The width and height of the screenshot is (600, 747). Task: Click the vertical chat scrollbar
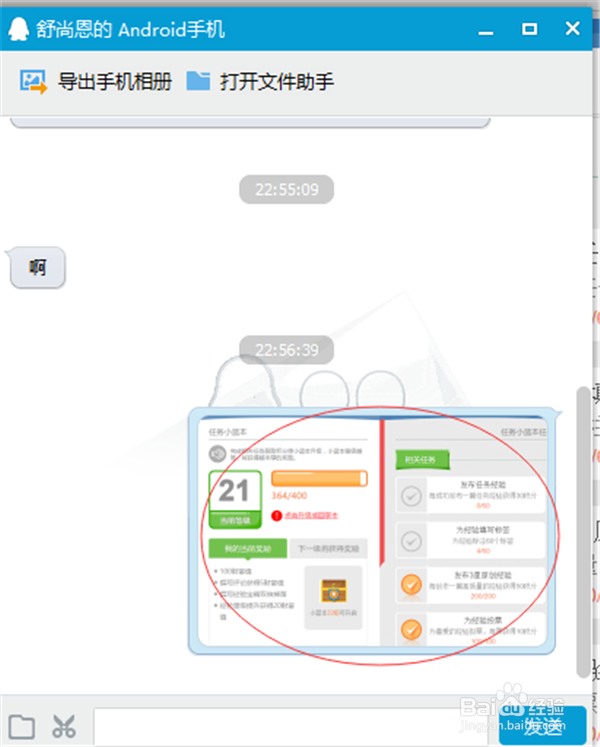[583, 532]
